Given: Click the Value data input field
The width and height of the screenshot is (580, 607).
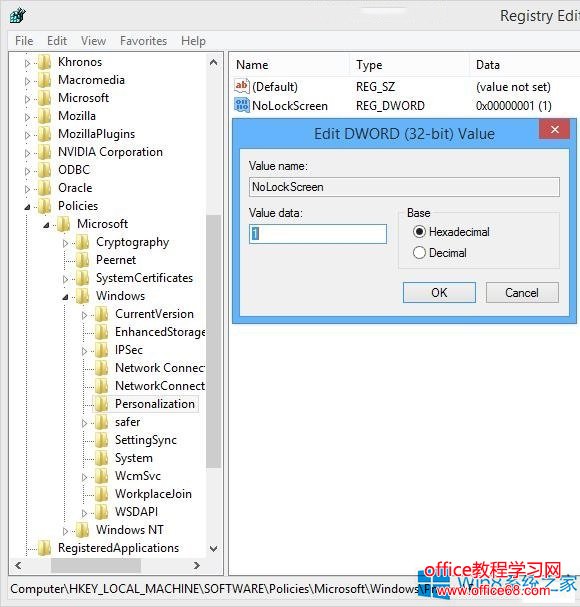Looking at the screenshot, I should 318,234.
